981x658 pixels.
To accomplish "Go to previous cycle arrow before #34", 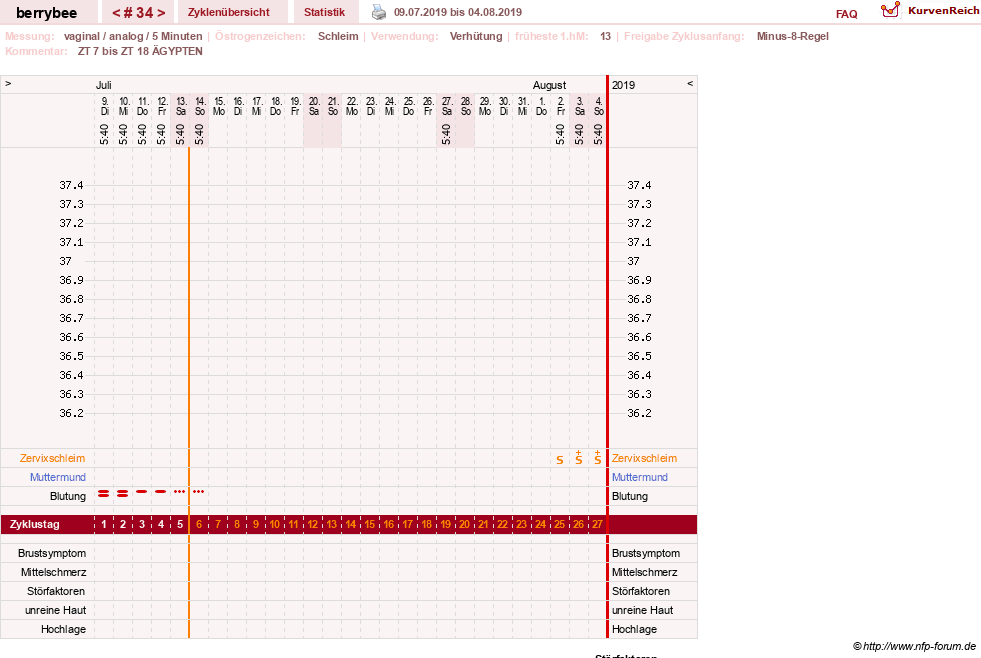I will point(116,13).
